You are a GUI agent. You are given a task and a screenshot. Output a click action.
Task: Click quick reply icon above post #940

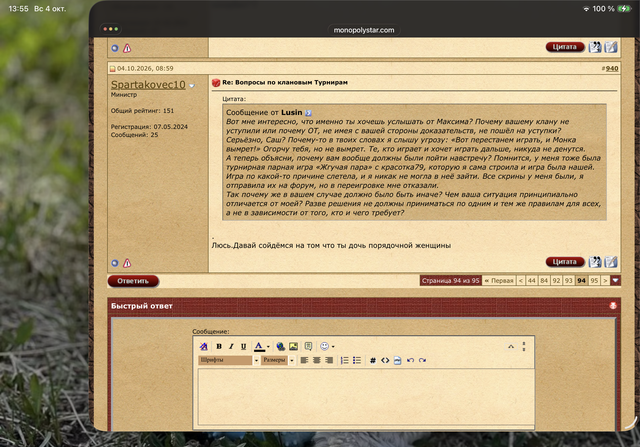[611, 47]
